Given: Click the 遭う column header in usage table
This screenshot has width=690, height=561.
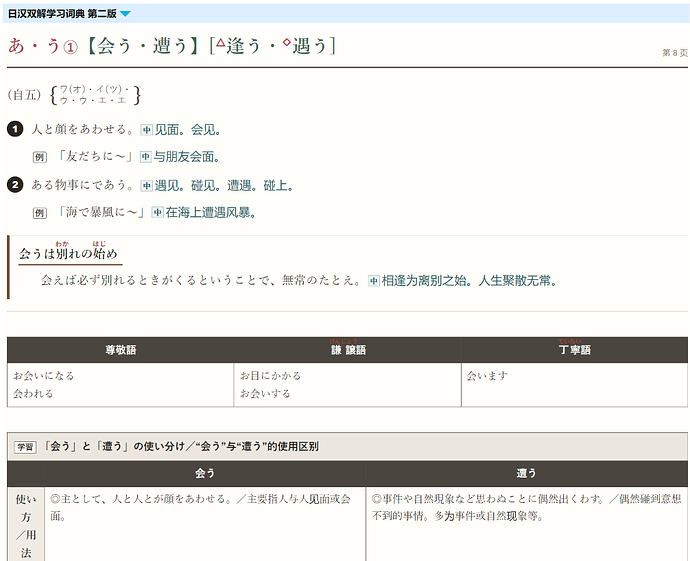Looking at the screenshot, I should click(x=526, y=473).
